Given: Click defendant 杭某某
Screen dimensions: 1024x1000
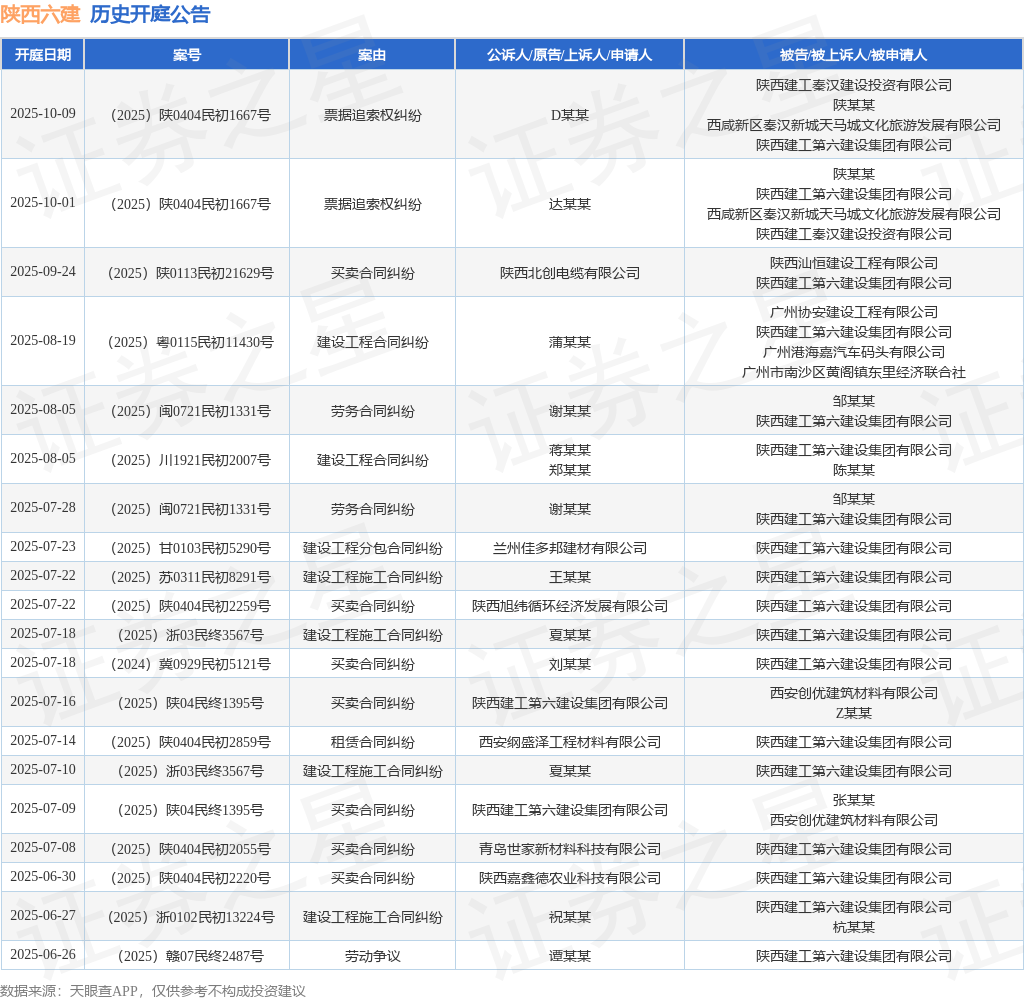Looking at the screenshot, I should coord(854,927).
